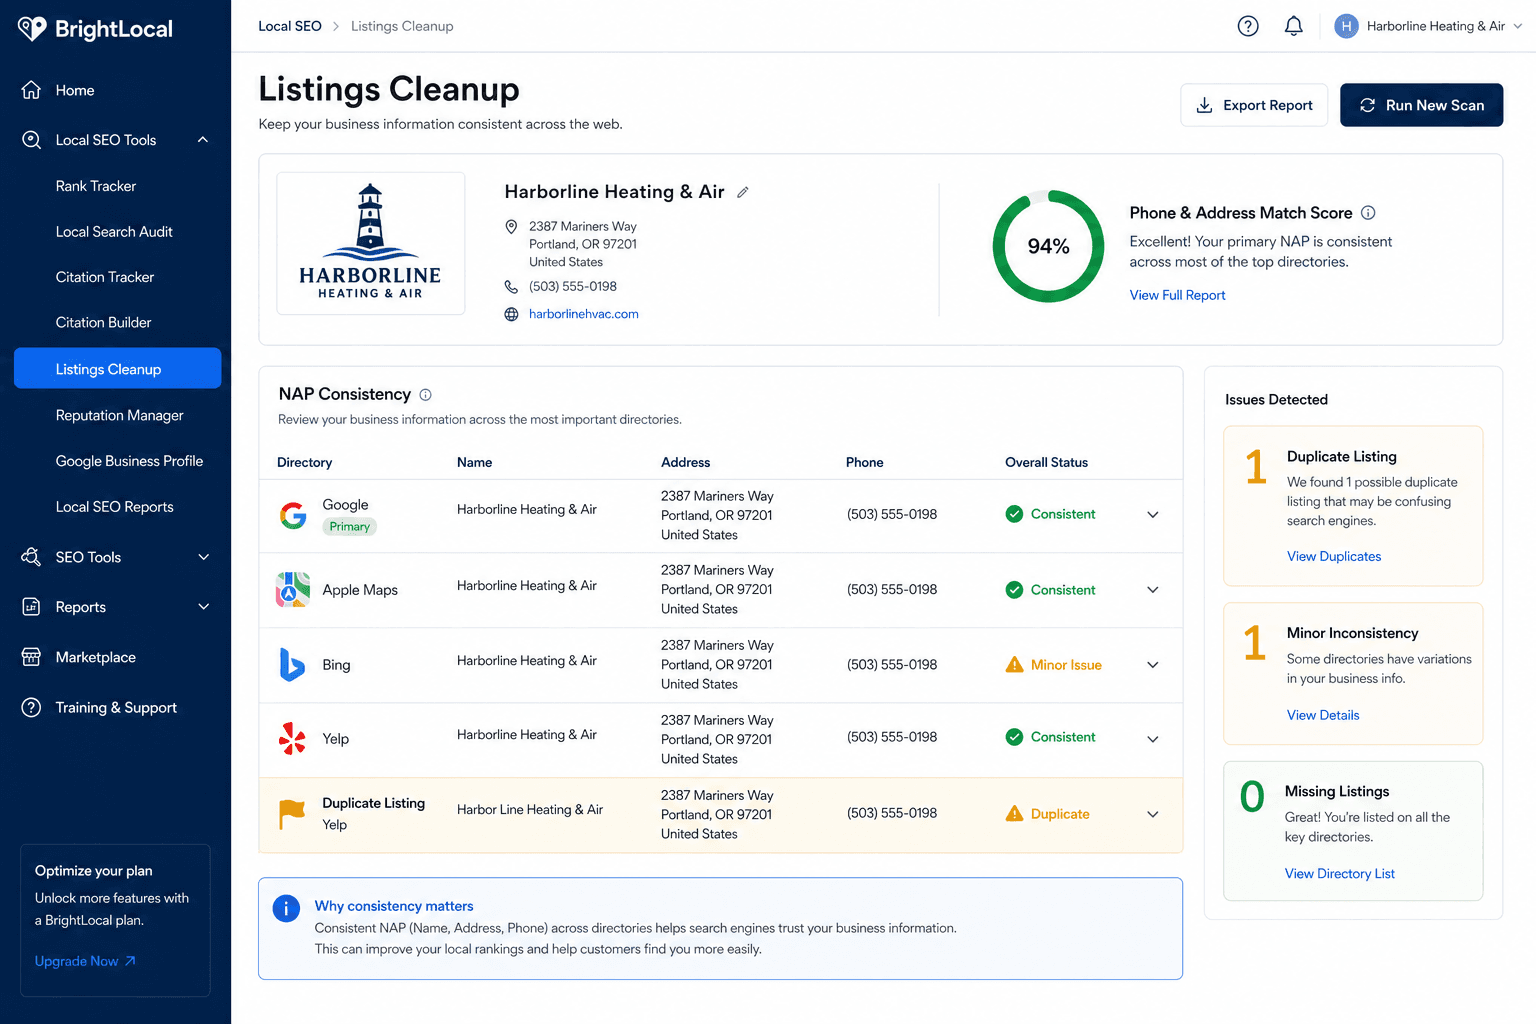This screenshot has width=1536, height=1024.
Task: Open Google Business Profile in sidebar
Action: tap(129, 461)
